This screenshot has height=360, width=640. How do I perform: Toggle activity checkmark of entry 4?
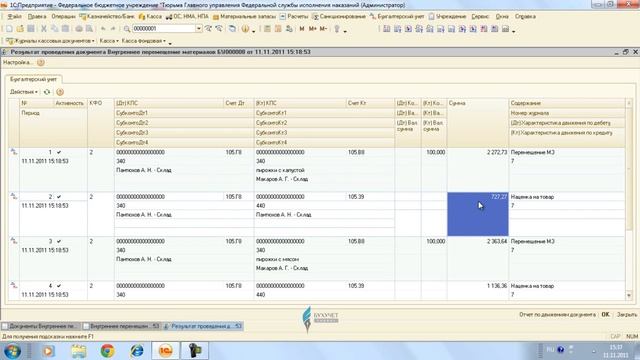click(x=59, y=286)
